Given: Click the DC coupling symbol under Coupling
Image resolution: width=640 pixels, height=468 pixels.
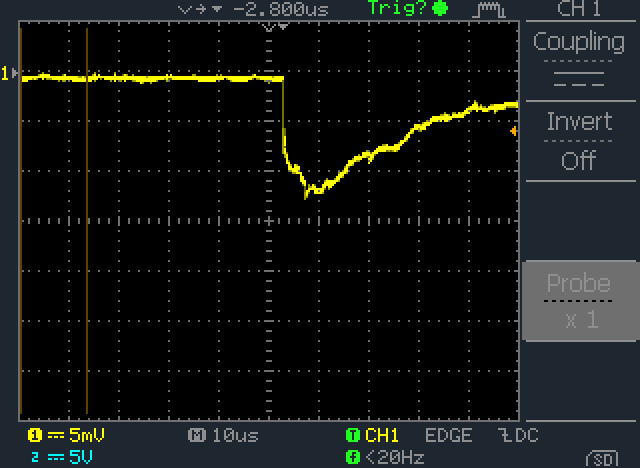Looking at the screenshot, I should coord(579,79).
